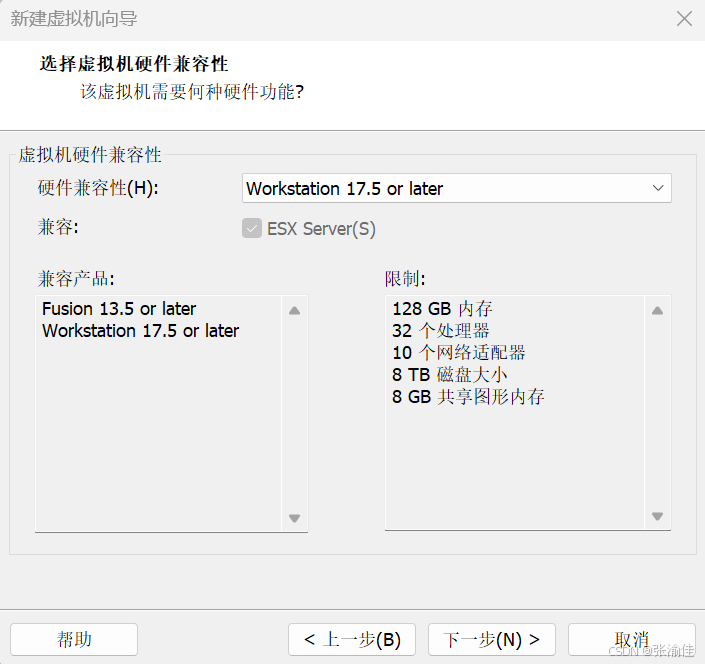Screen dimensions: 705x664
Task: Click the 下一步(N) next button
Action: tap(491, 639)
